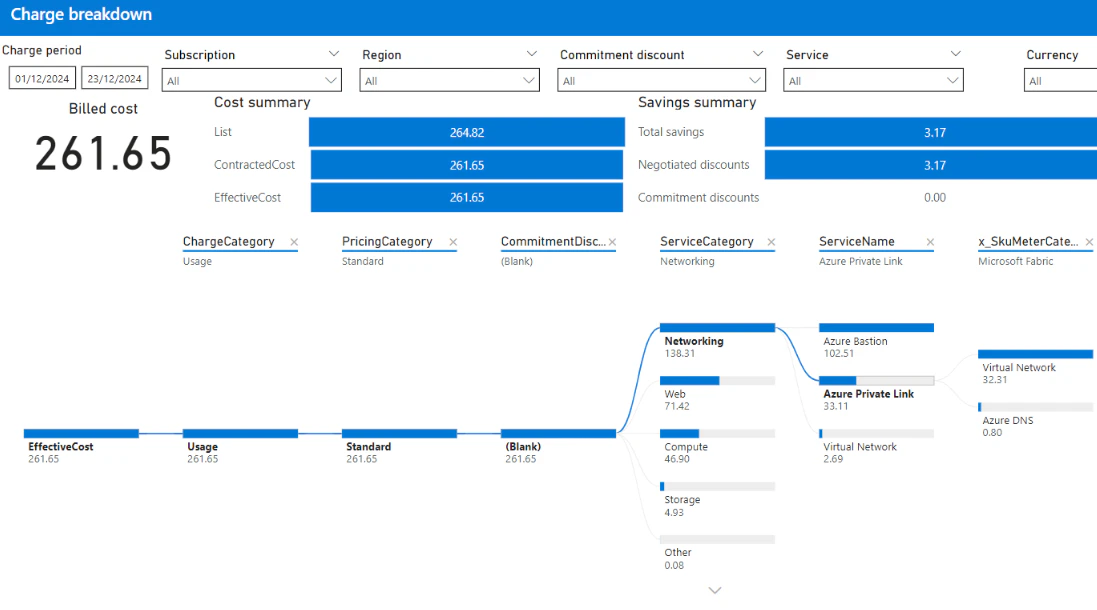Viewport: 1097px width, 610px height.
Task: Collapse the Subscription slicer header chevron
Action: point(334,54)
